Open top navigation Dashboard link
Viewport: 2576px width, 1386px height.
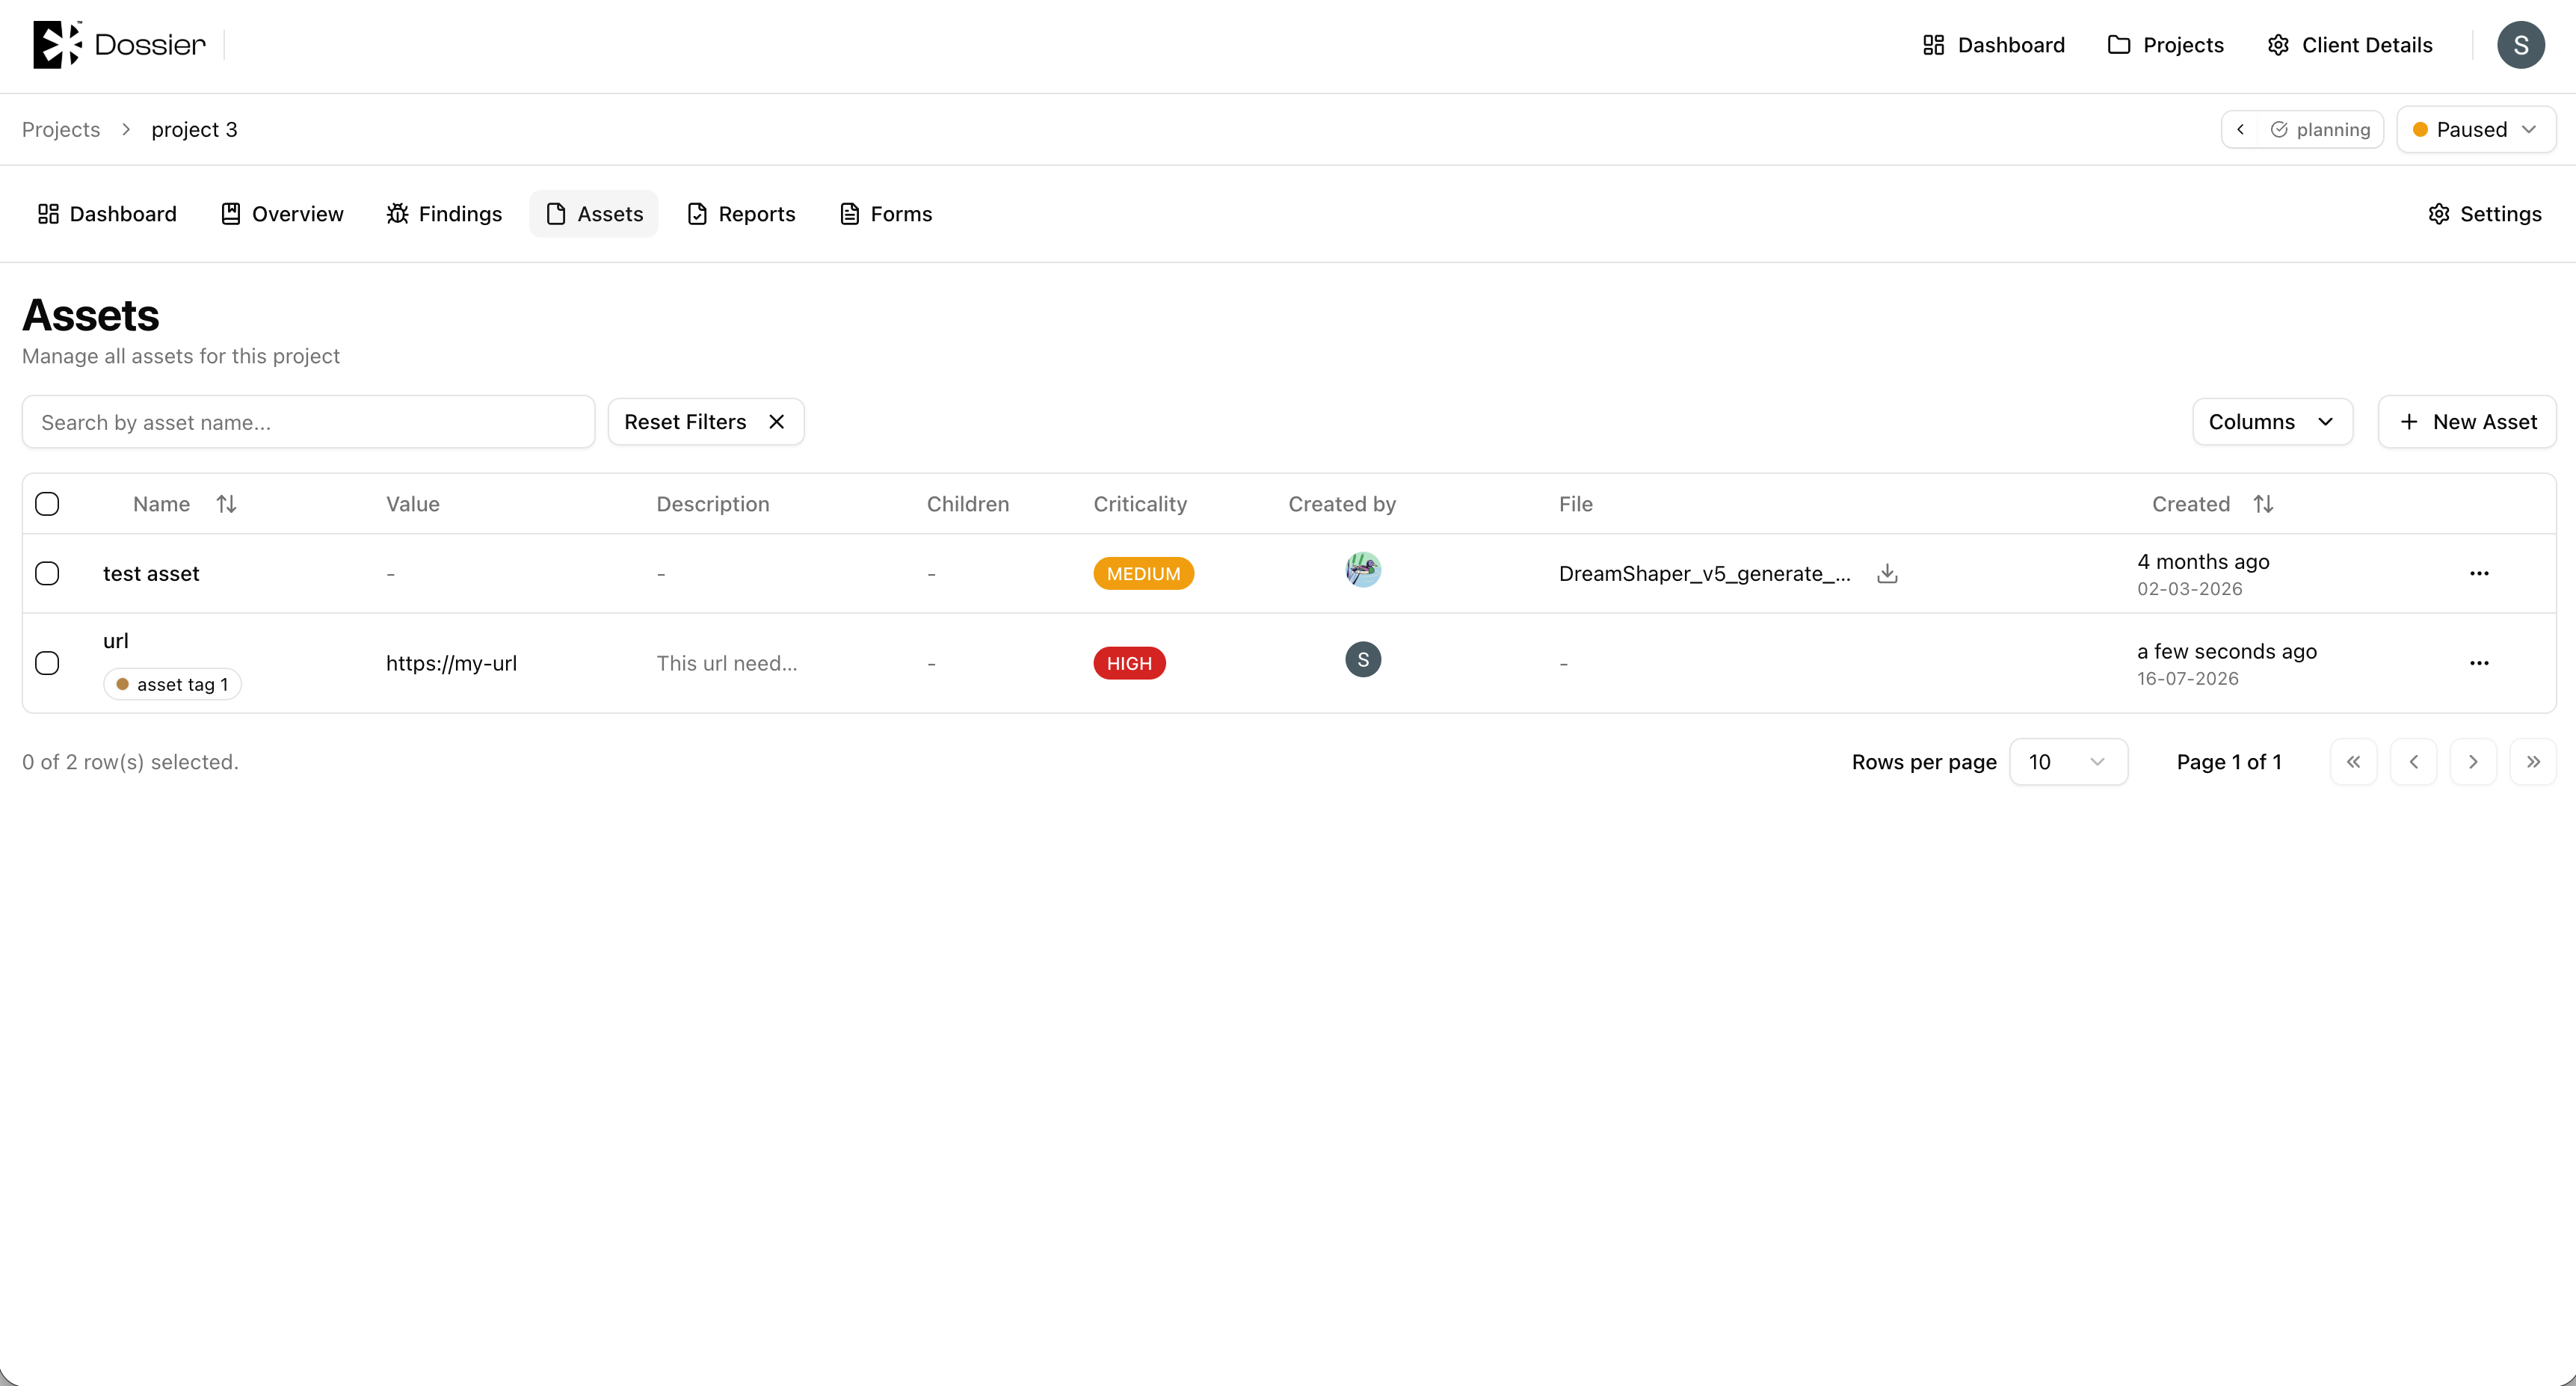(1993, 45)
